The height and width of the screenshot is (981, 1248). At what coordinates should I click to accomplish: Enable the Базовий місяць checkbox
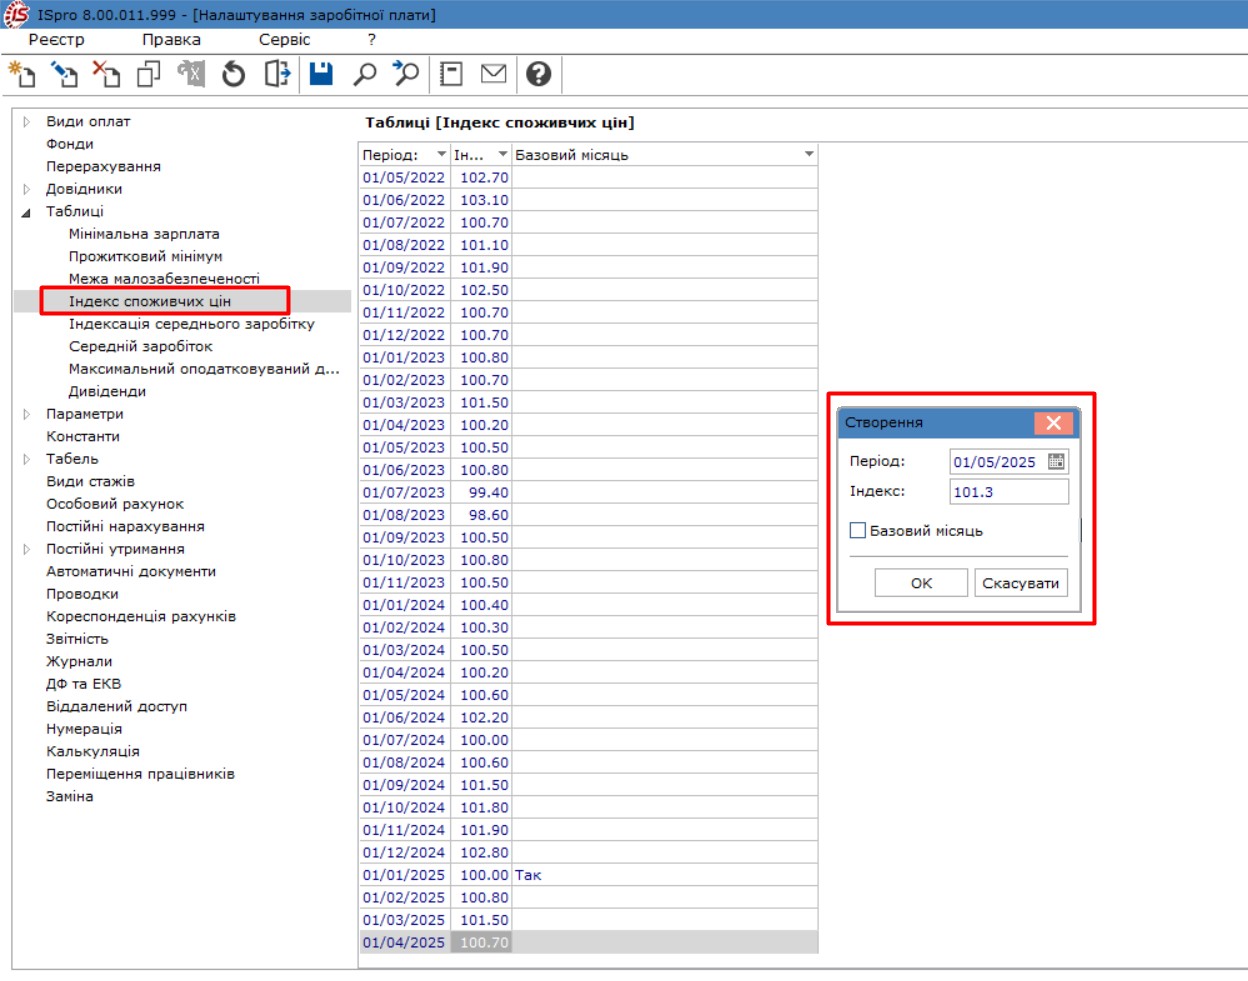[x=858, y=531]
